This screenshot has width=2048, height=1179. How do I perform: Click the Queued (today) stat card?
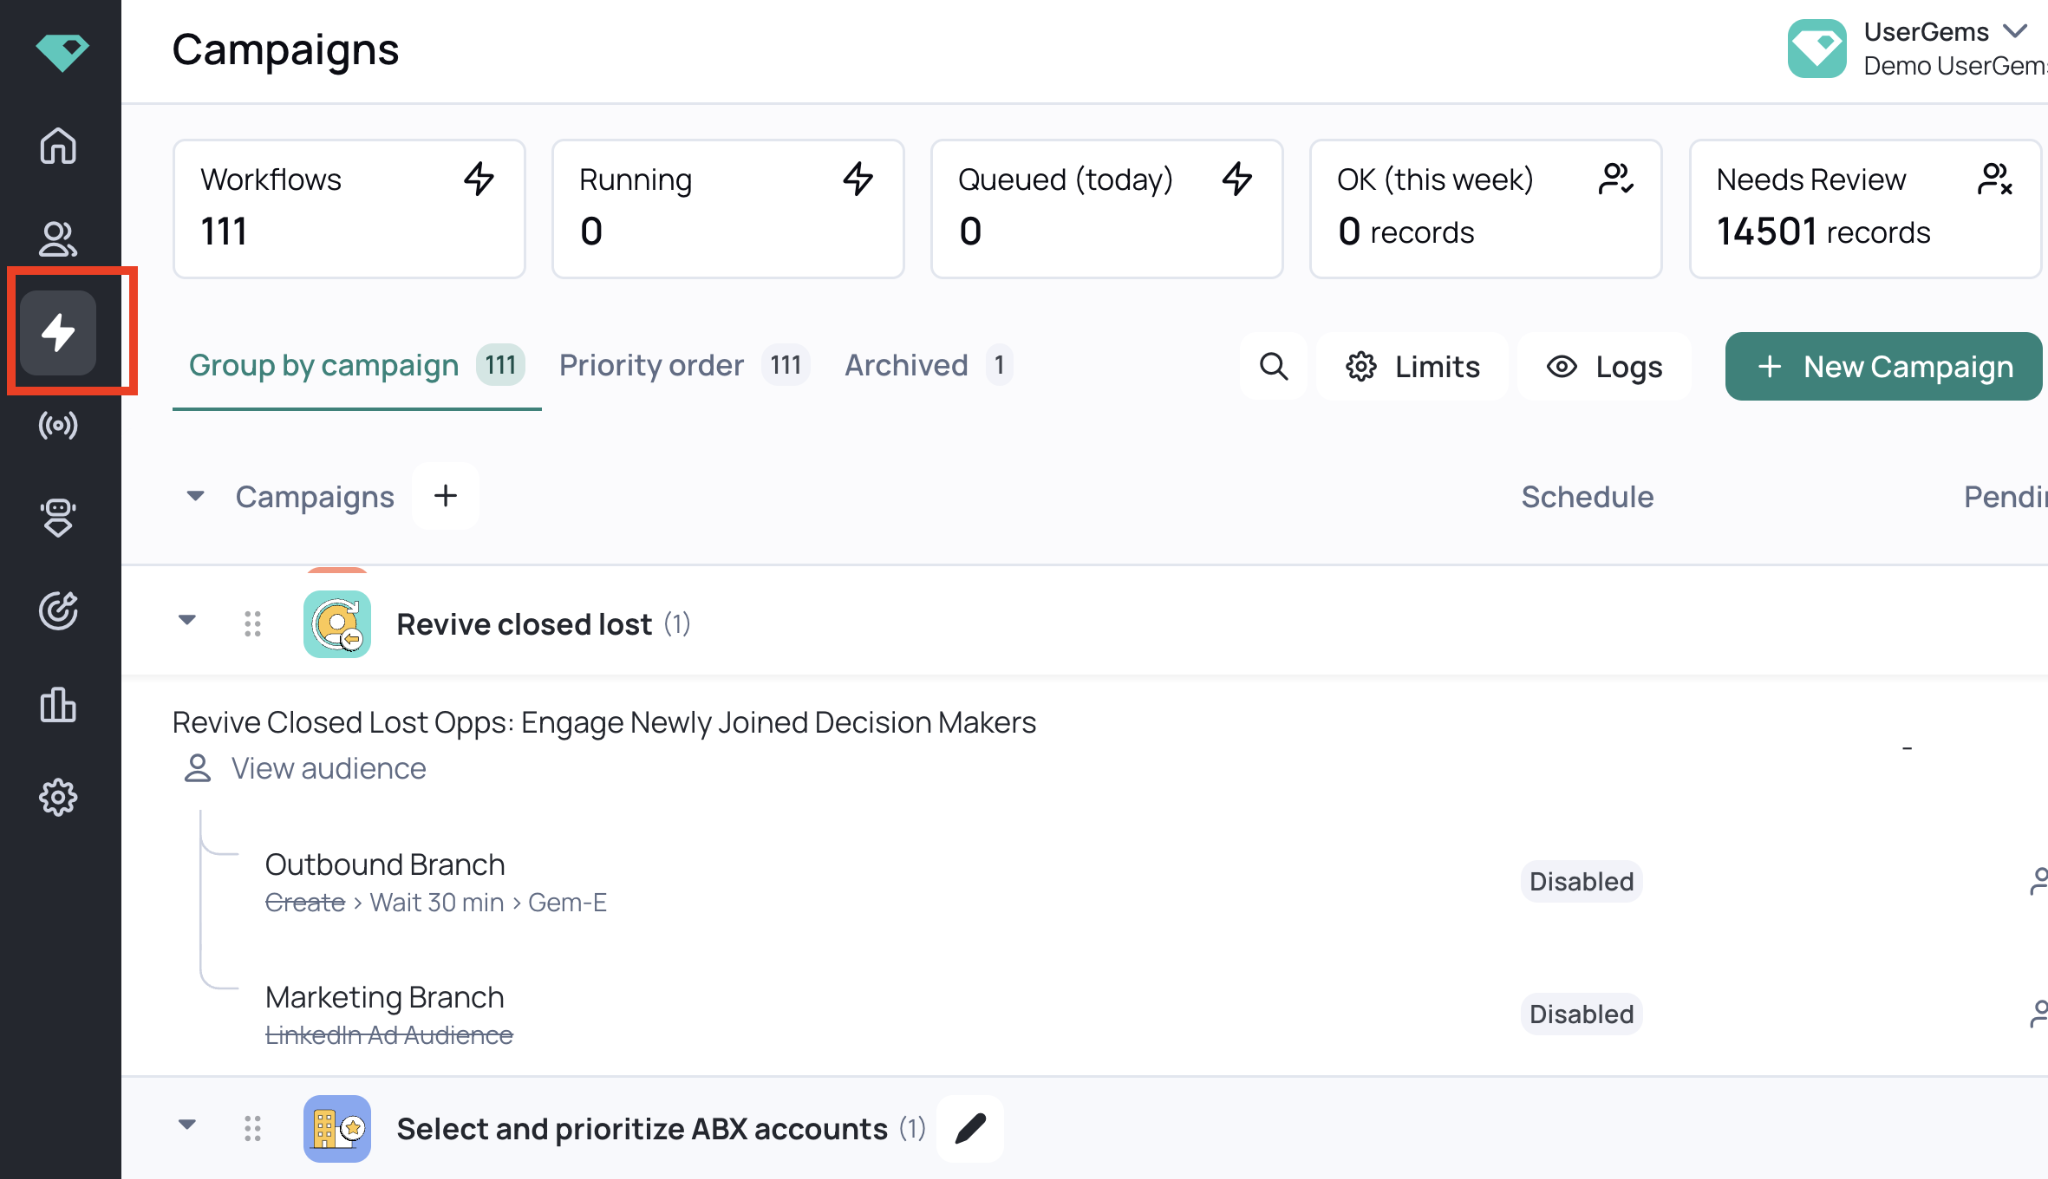pos(1107,209)
